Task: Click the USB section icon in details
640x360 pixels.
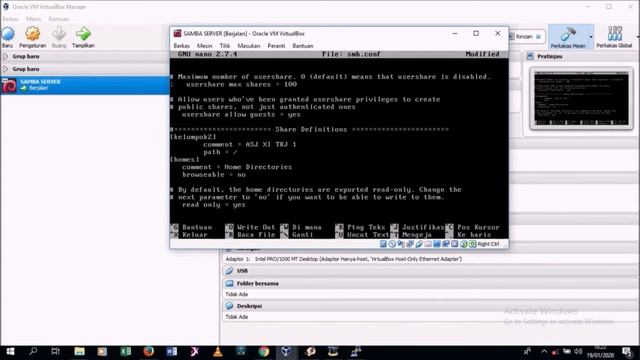Action: point(229,271)
